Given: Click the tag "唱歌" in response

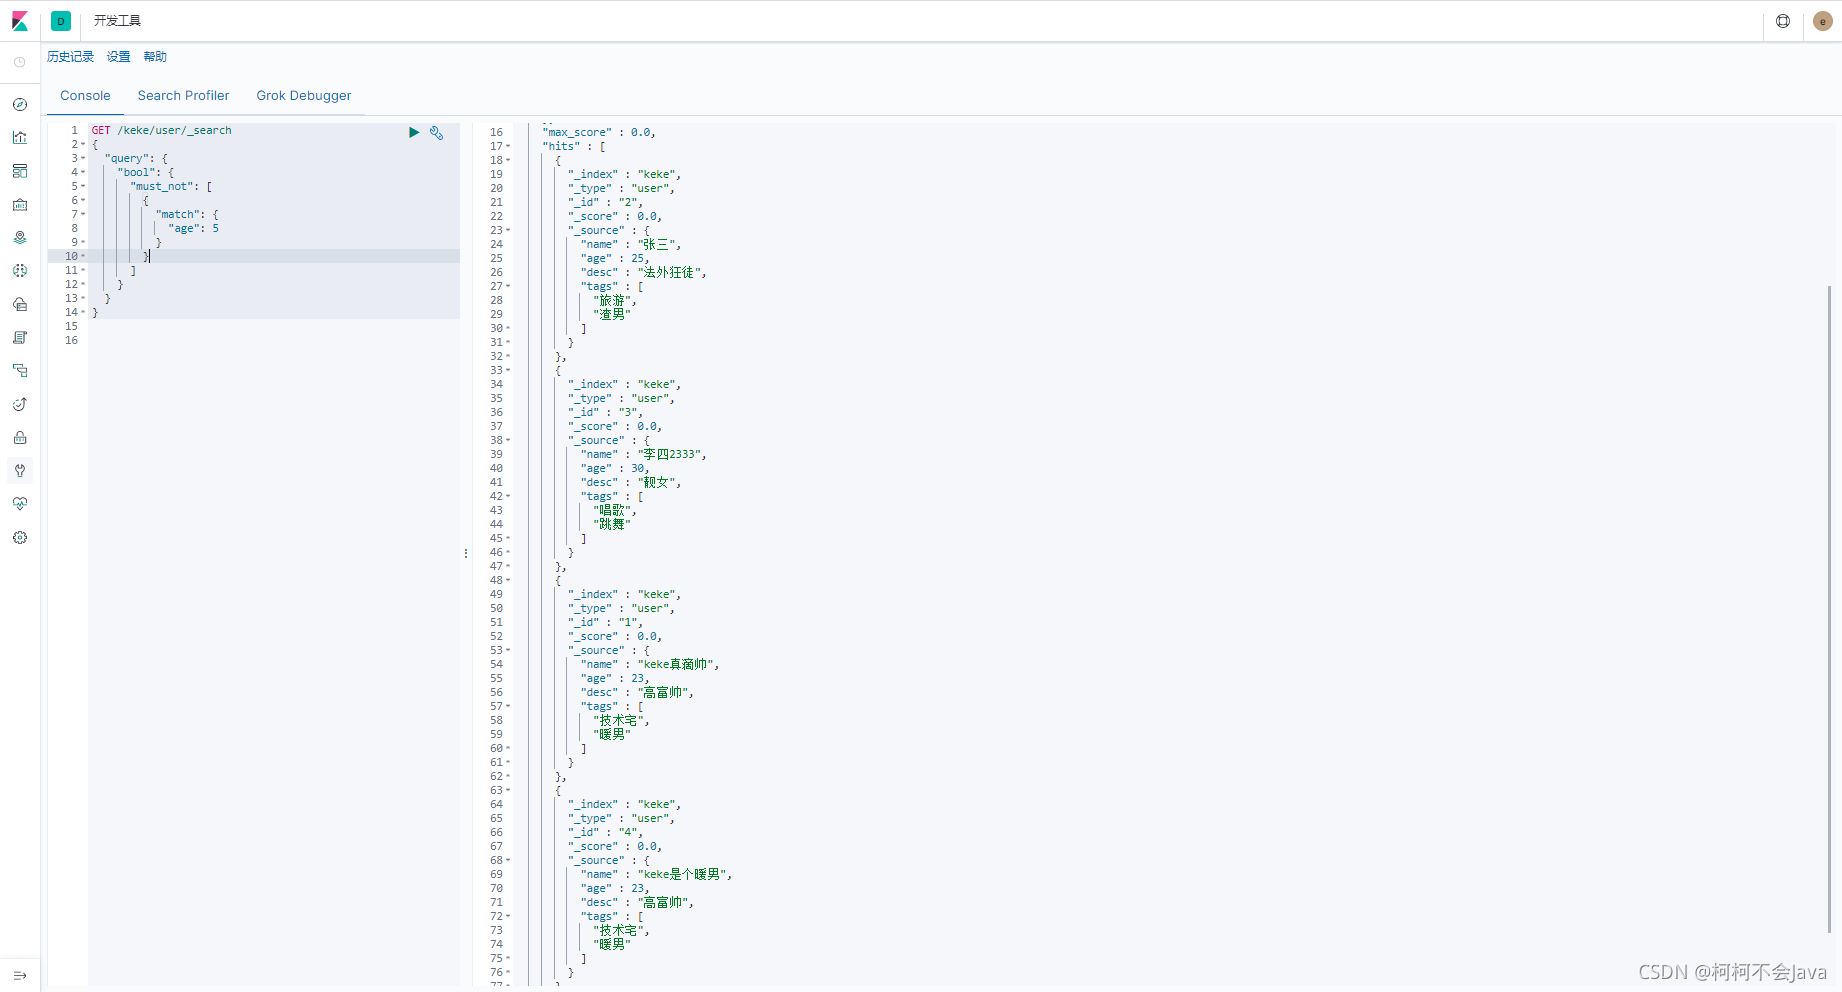Looking at the screenshot, I should click(x=613, y=511).
